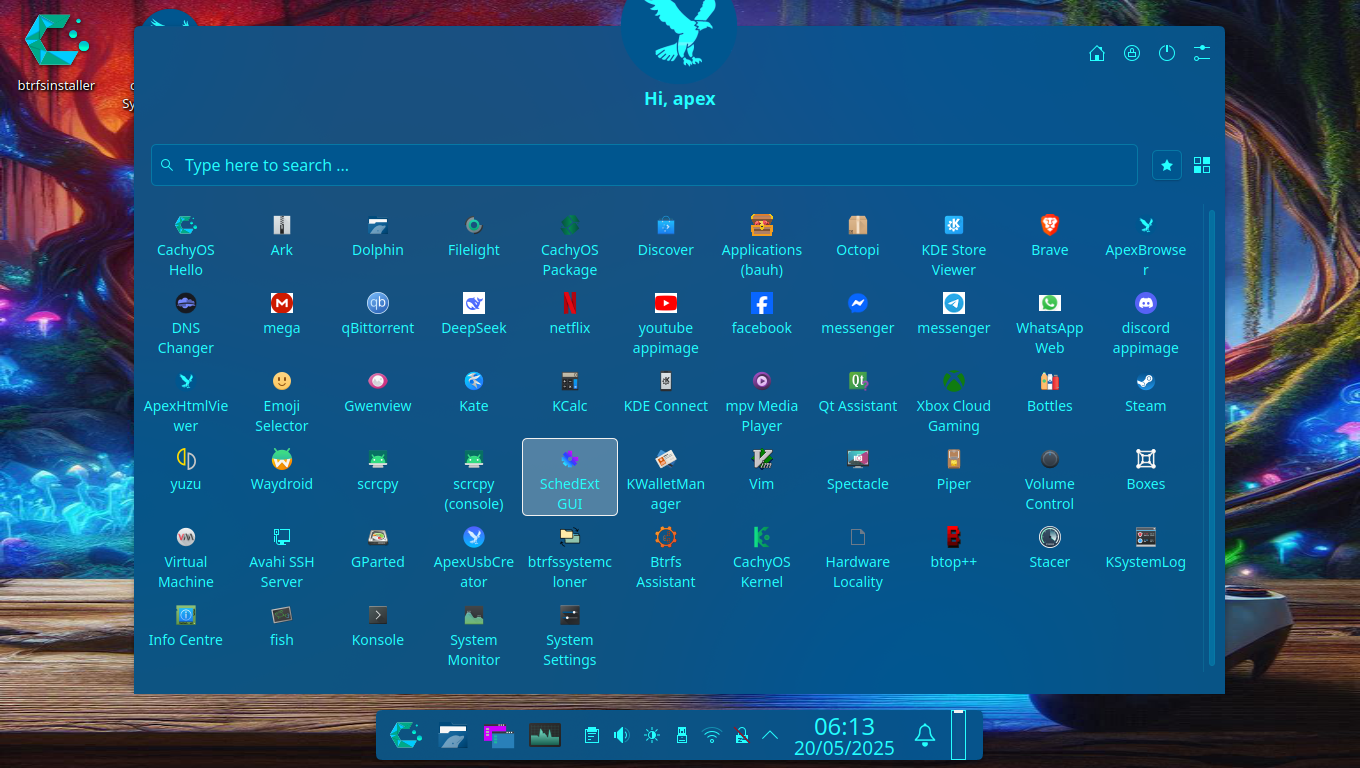Click the lock icon in launcher header

[1132, 53]
